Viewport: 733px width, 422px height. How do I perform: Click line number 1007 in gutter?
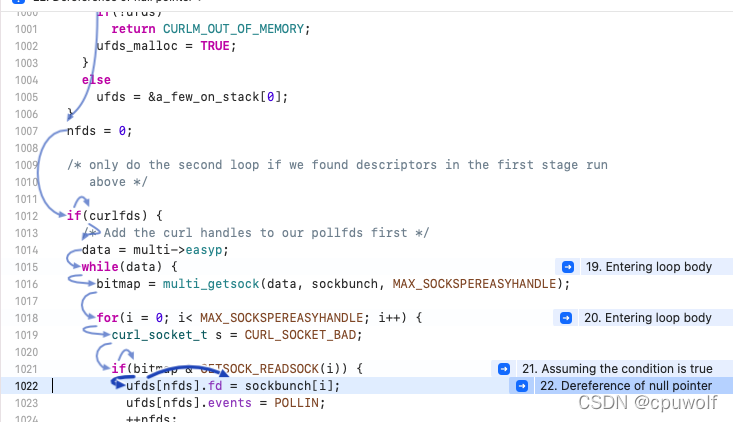[x=26, y=131]
